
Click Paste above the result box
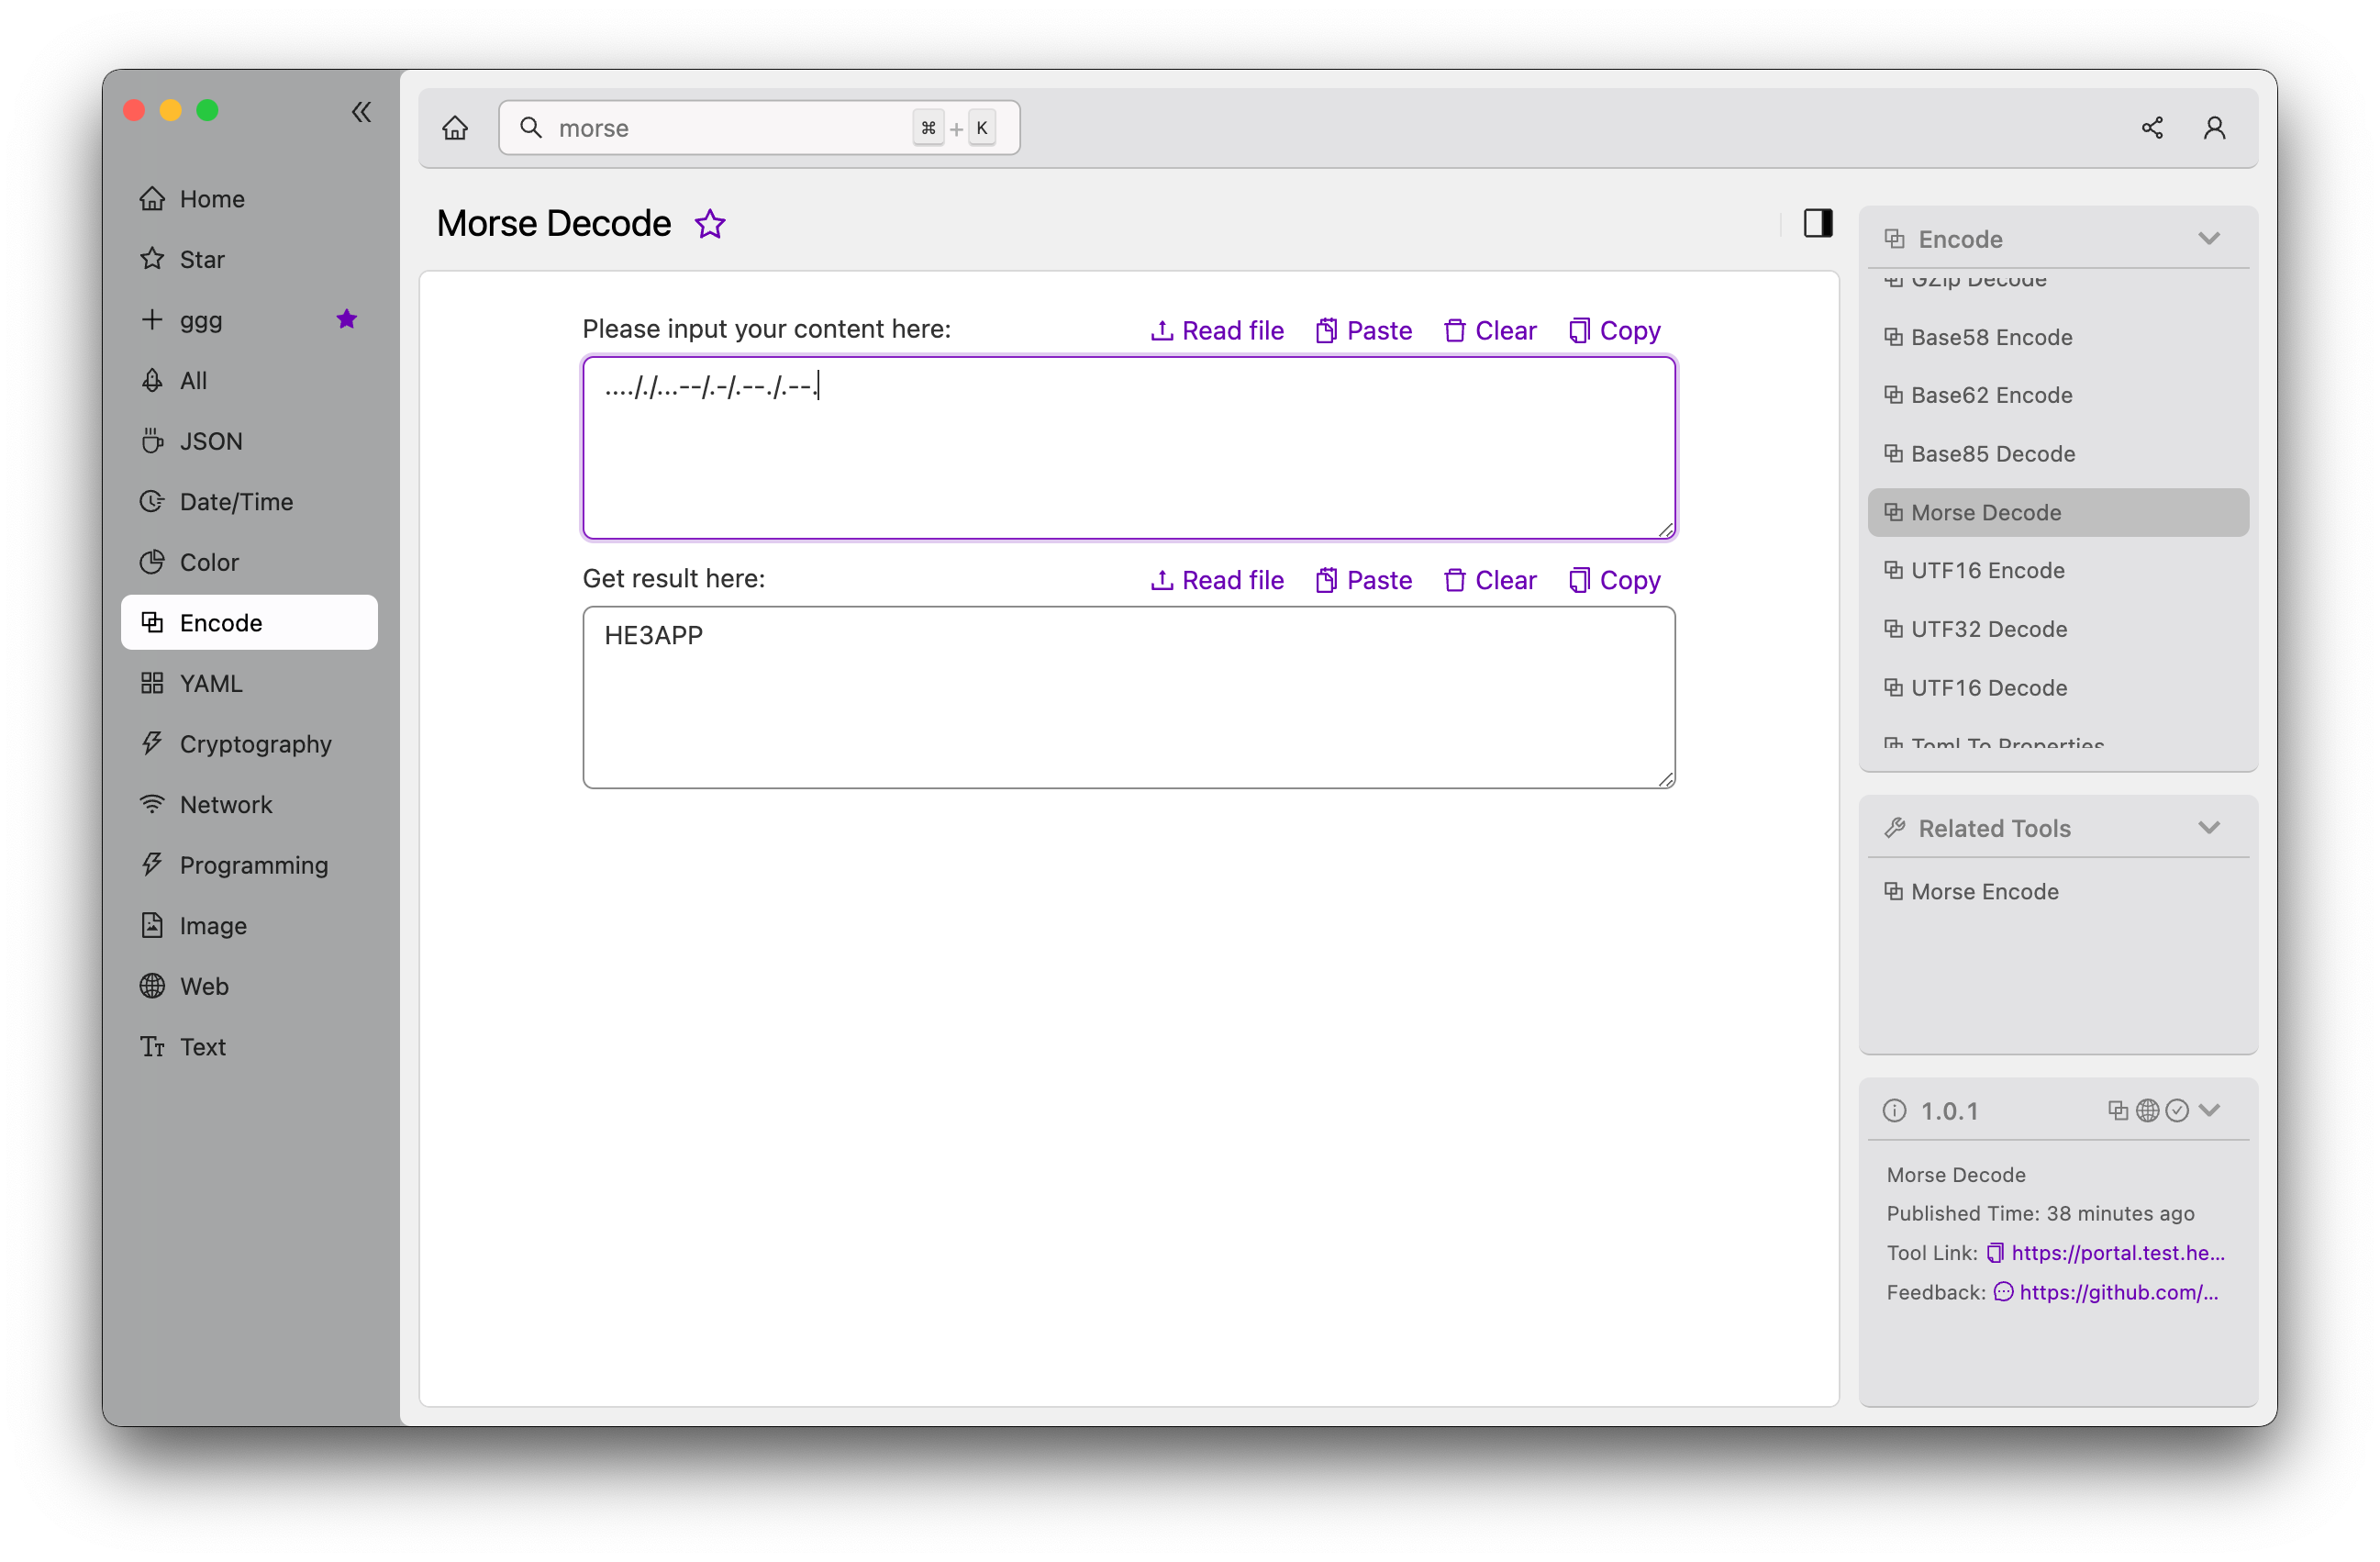1363,580
